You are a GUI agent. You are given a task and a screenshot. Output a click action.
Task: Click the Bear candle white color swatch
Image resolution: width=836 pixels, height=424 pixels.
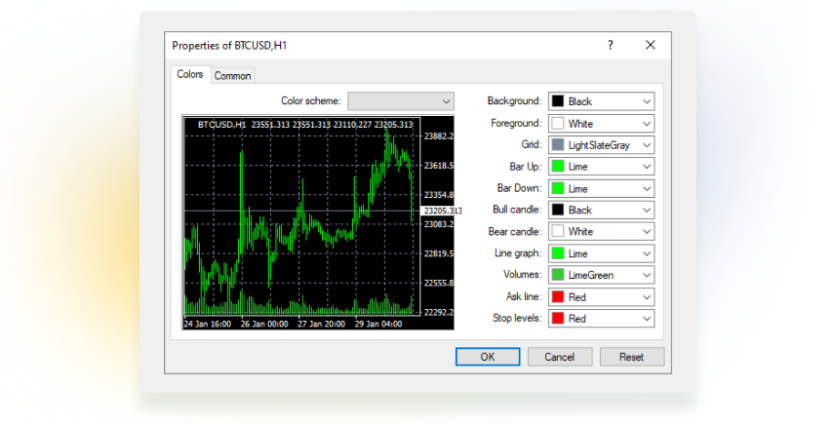tap(557, 231)
